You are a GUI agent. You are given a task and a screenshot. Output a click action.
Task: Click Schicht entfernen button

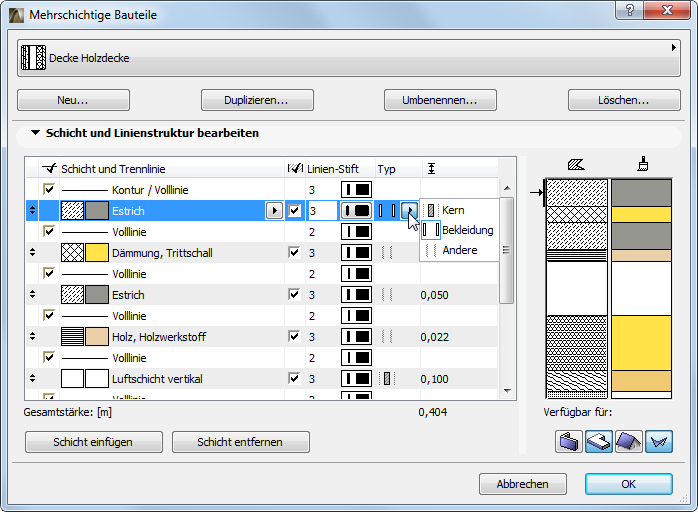[x=240, y=442]
